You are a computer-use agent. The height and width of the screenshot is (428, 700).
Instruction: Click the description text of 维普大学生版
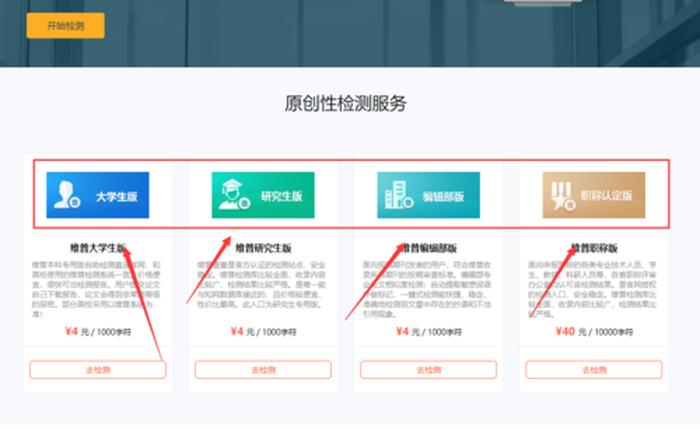[x=96, y=289]
